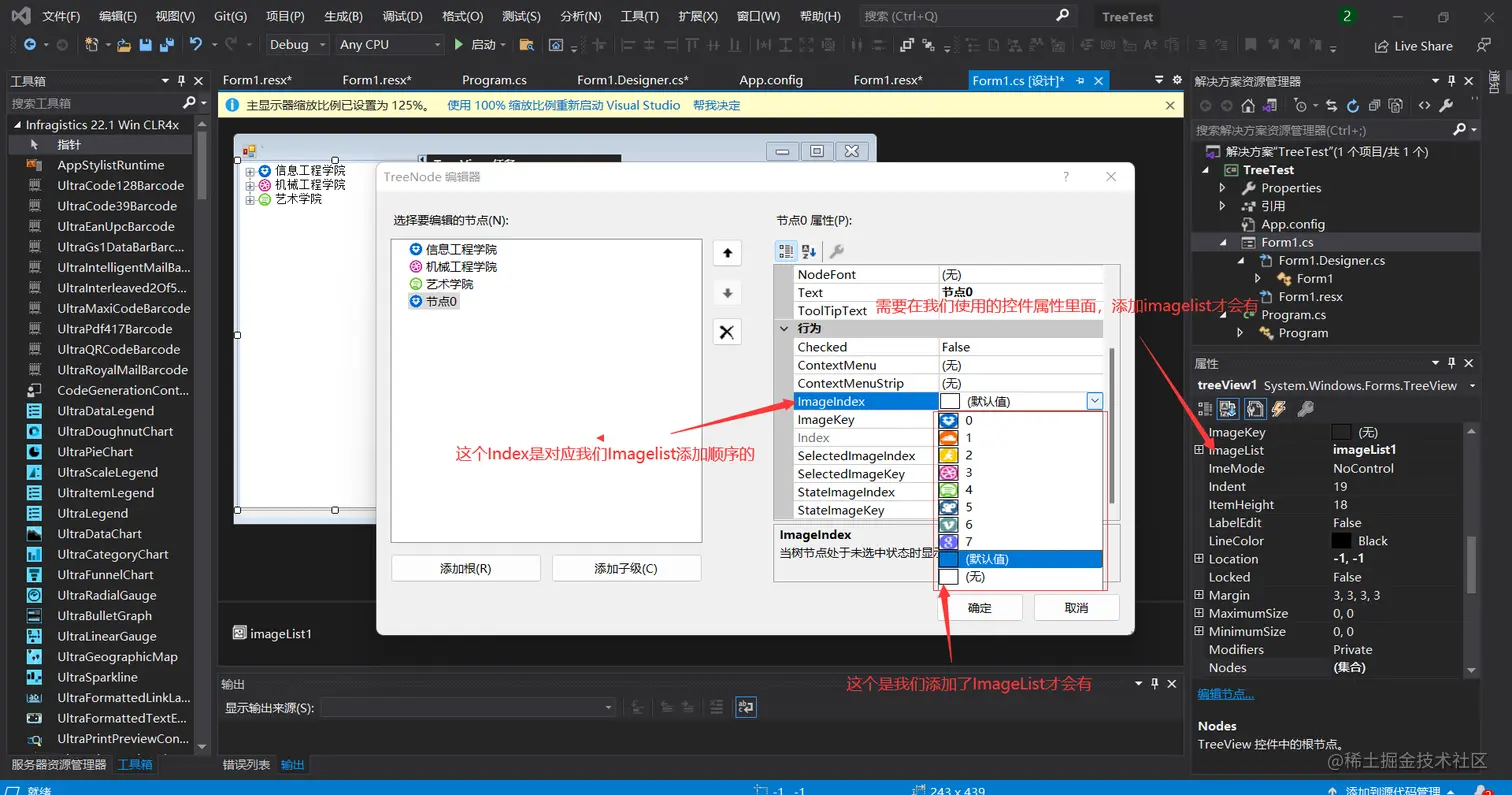Open the 调试(D) menu

pyautogui.click(x=403, y=17)
